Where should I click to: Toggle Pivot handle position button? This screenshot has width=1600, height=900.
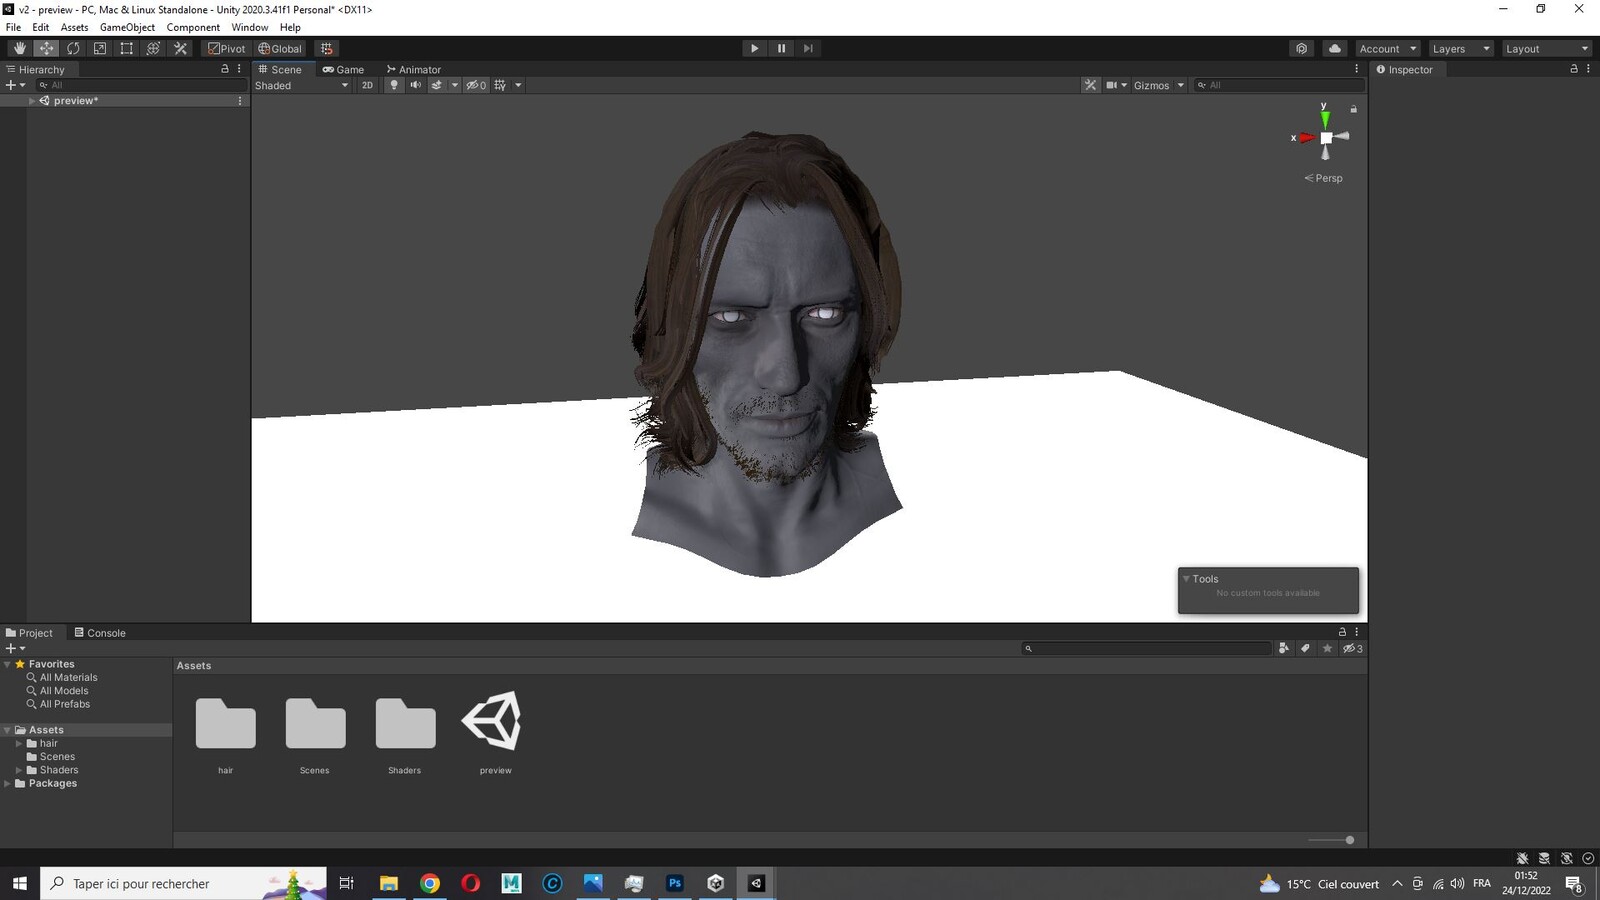226,48
